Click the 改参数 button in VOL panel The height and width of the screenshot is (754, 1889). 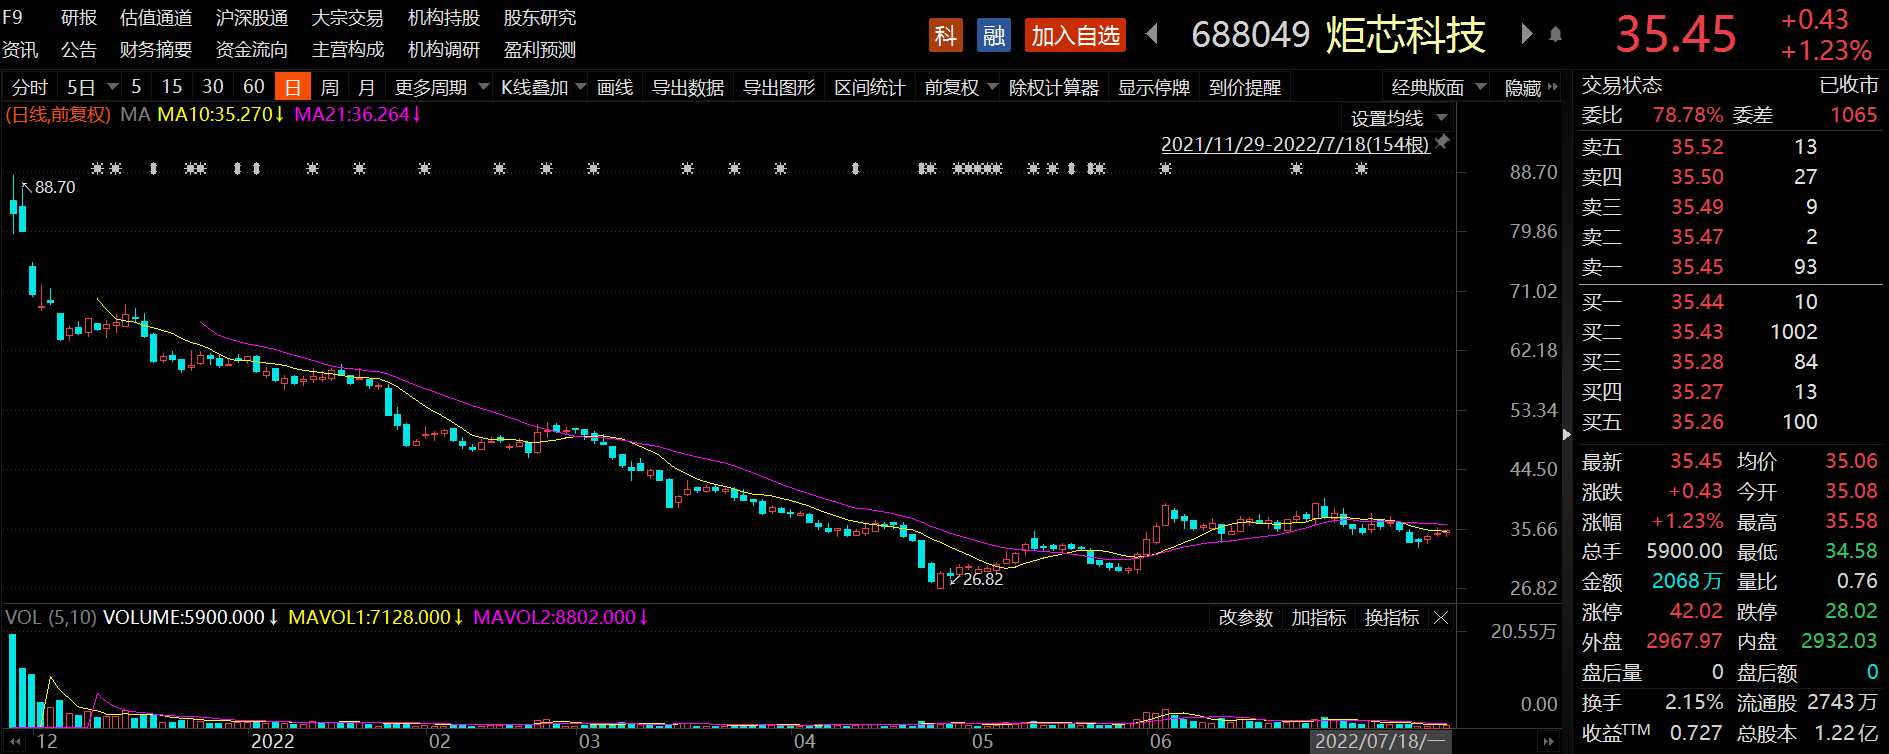click(x=1245, y=618)
